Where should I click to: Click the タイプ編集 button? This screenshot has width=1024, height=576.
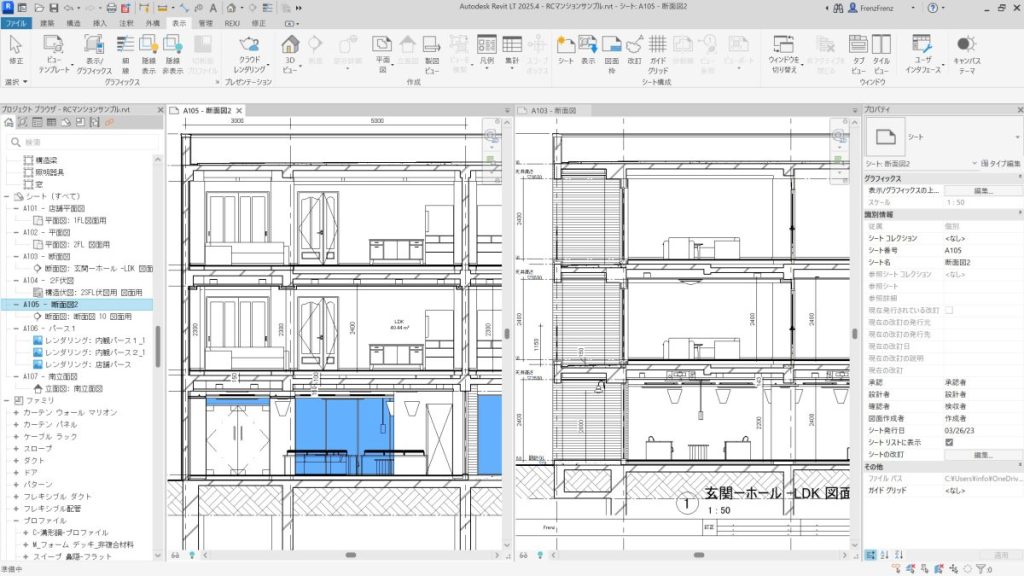1000,162
